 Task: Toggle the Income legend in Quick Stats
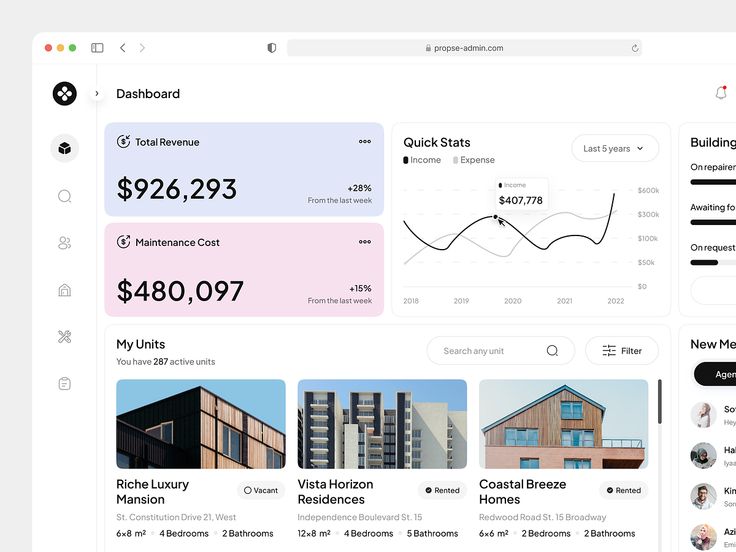[x=422, y=160]
